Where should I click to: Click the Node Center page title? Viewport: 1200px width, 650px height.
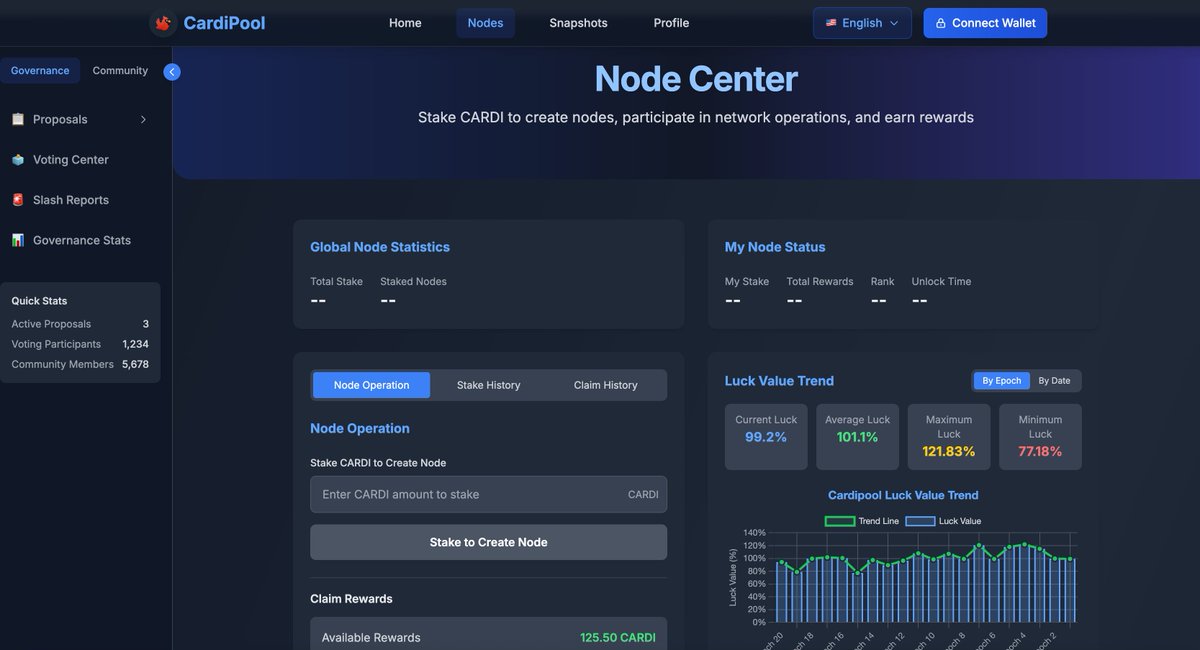coord(696,79)
